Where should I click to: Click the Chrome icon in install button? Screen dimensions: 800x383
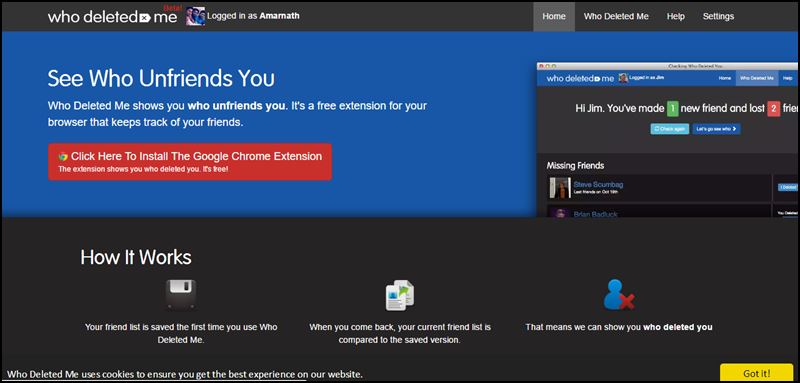point(63,157)
